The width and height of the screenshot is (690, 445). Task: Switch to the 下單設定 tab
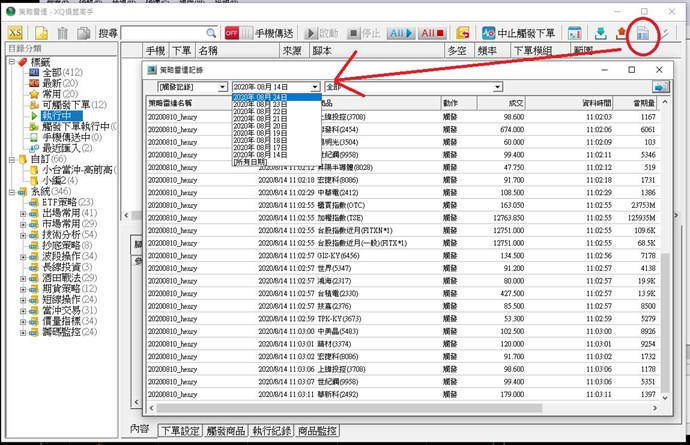tap(178, 431)
